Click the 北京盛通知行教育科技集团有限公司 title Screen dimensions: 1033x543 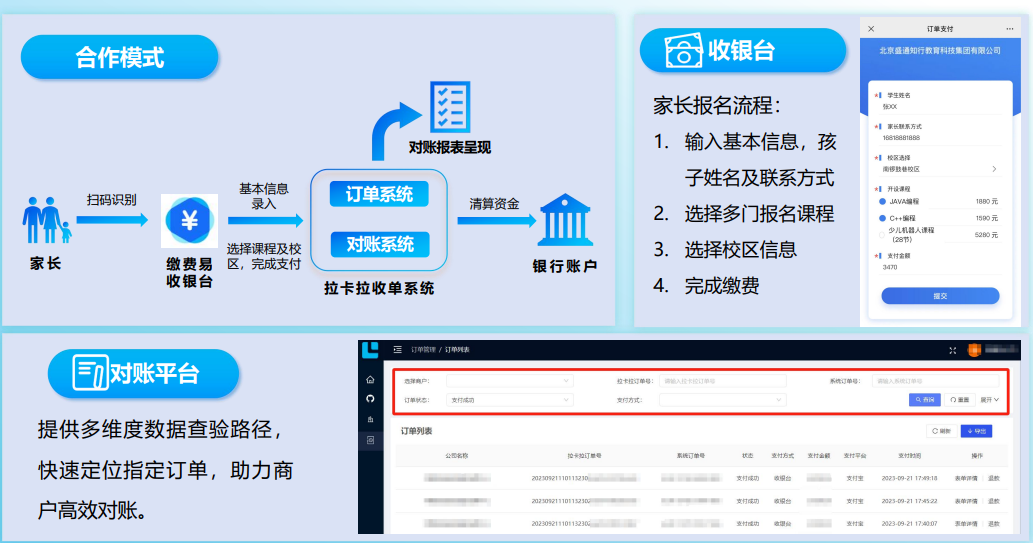click(x=939, y=51)
